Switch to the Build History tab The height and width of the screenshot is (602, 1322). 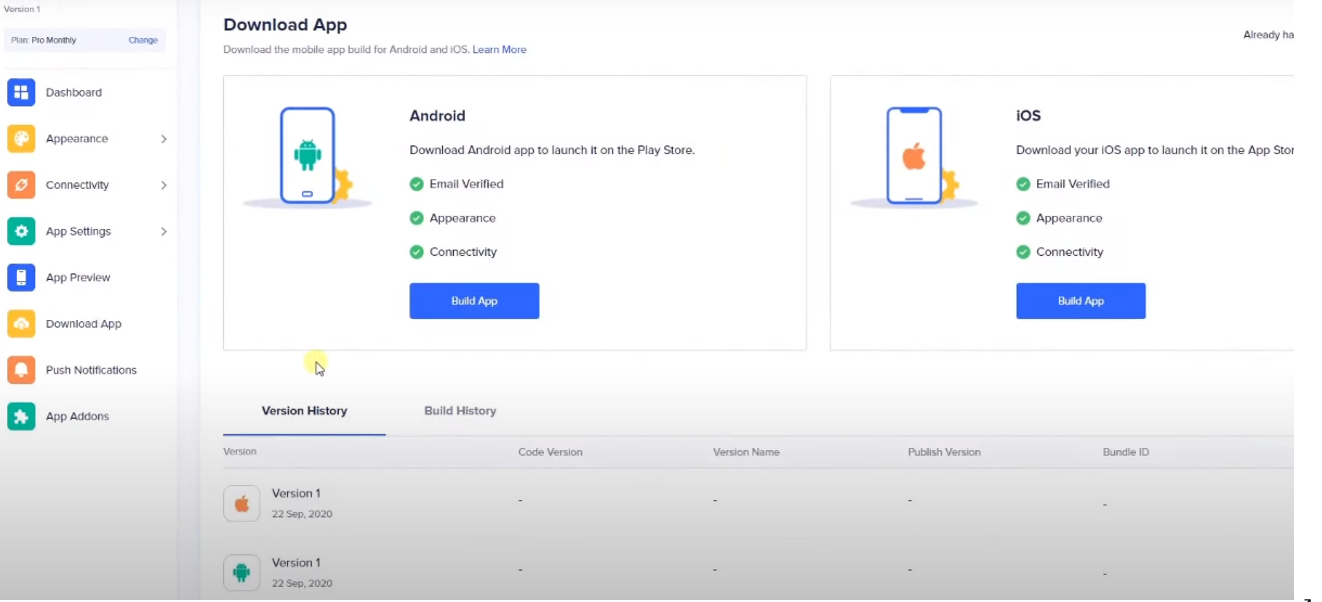[460, 411]
